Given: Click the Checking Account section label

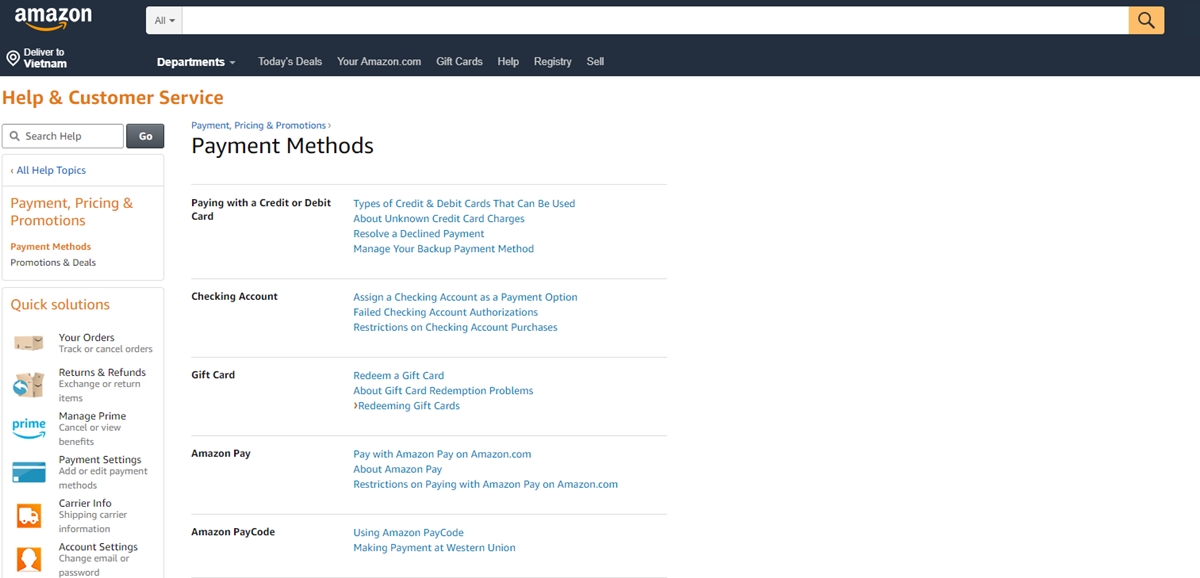Looking at the screenshot, I should coord(234,297).
